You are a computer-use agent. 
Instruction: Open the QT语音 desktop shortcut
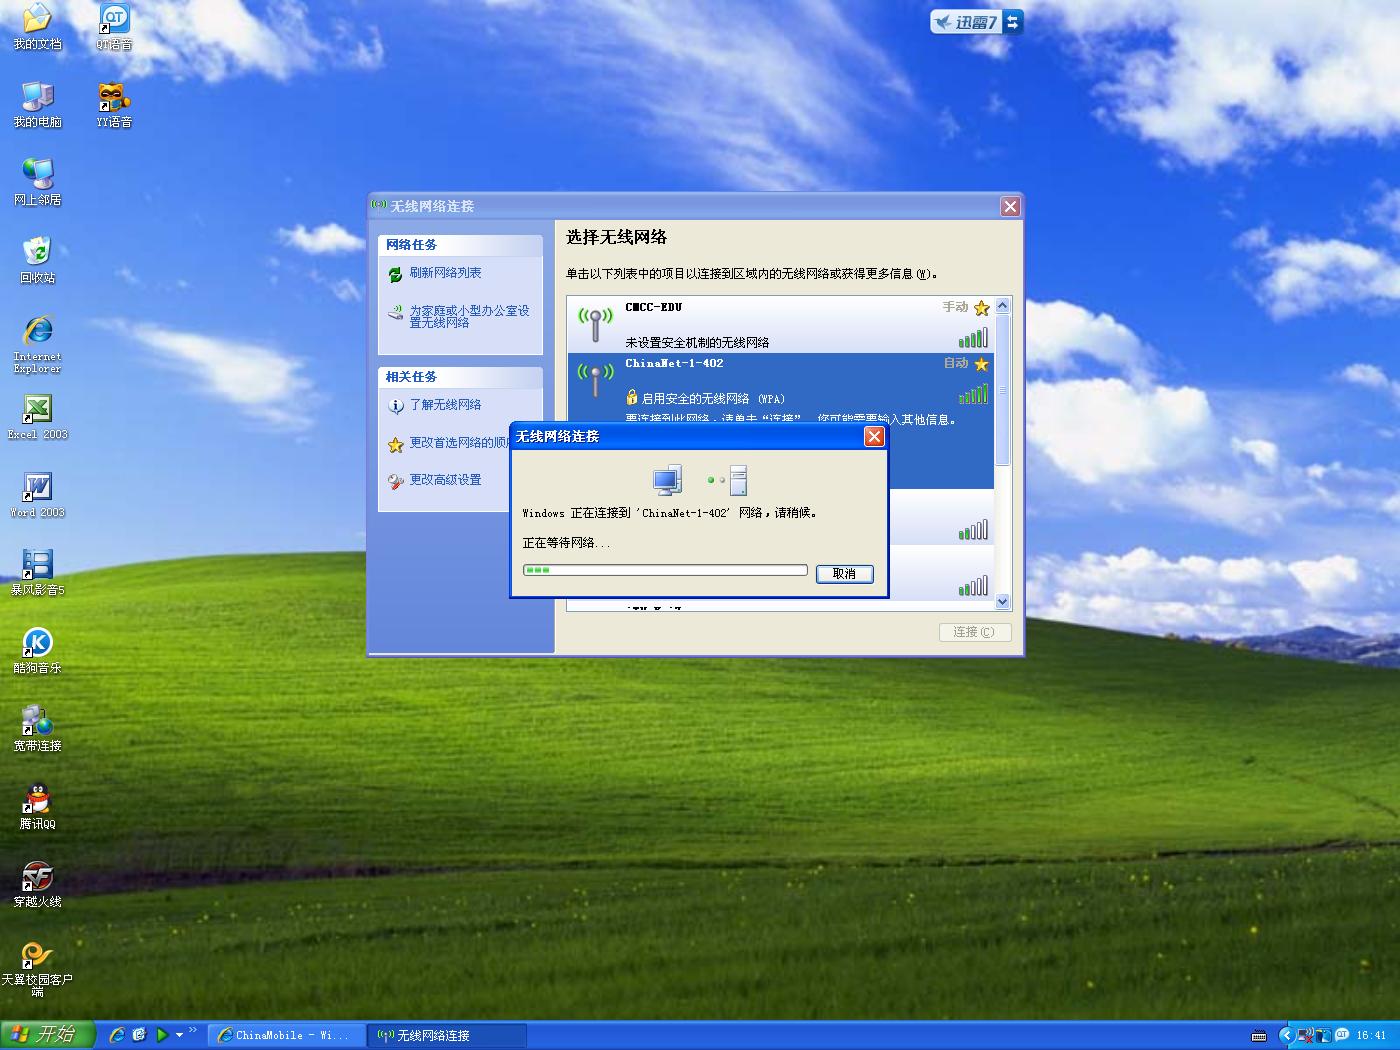[114, 27]
